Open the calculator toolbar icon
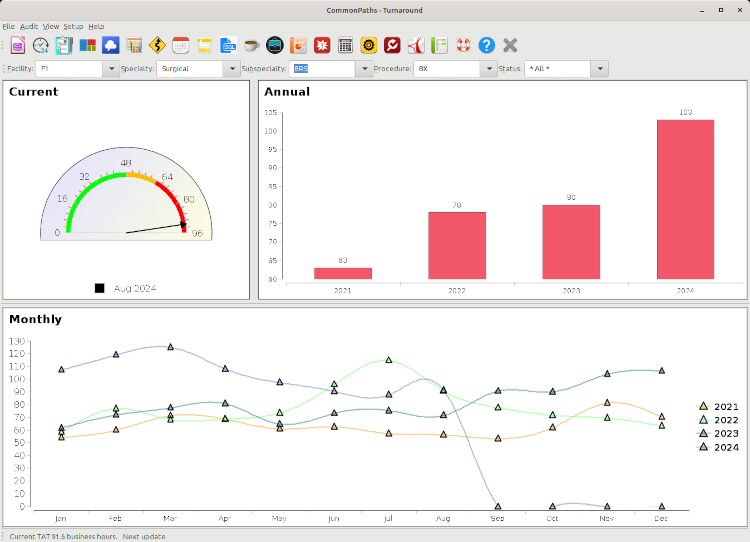 [x=345, y=45]
